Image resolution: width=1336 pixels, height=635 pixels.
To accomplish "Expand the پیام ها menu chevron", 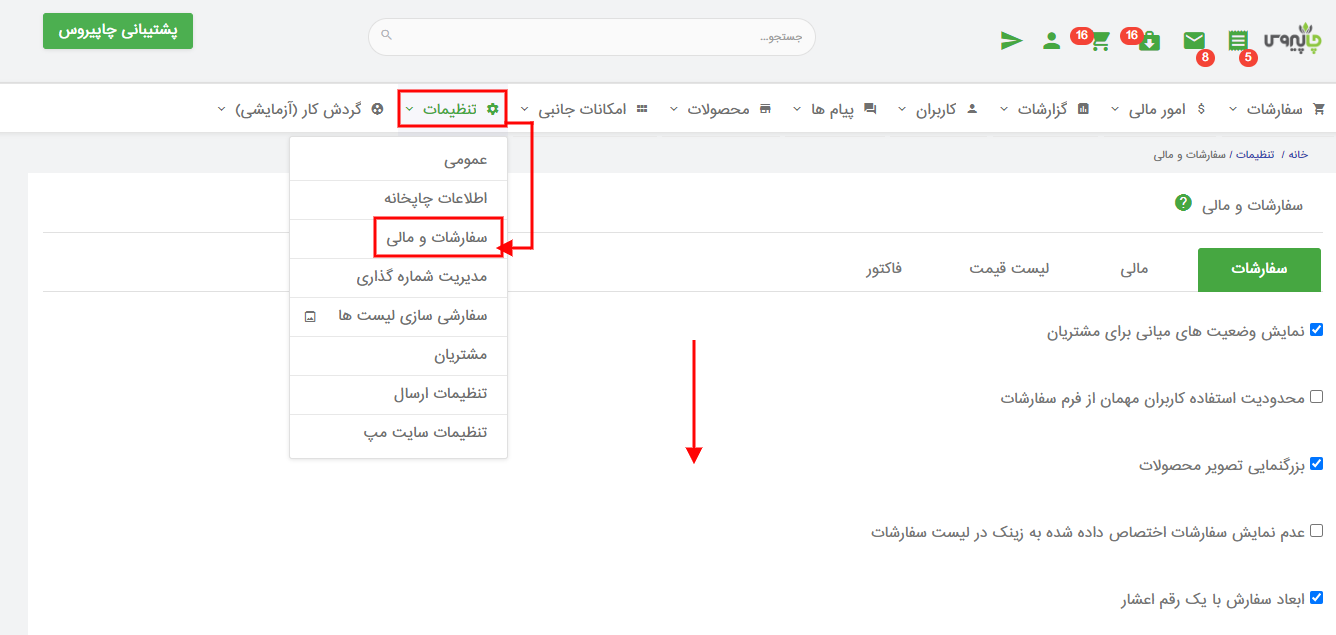I will pyautogui.click(x=796, y=108).
